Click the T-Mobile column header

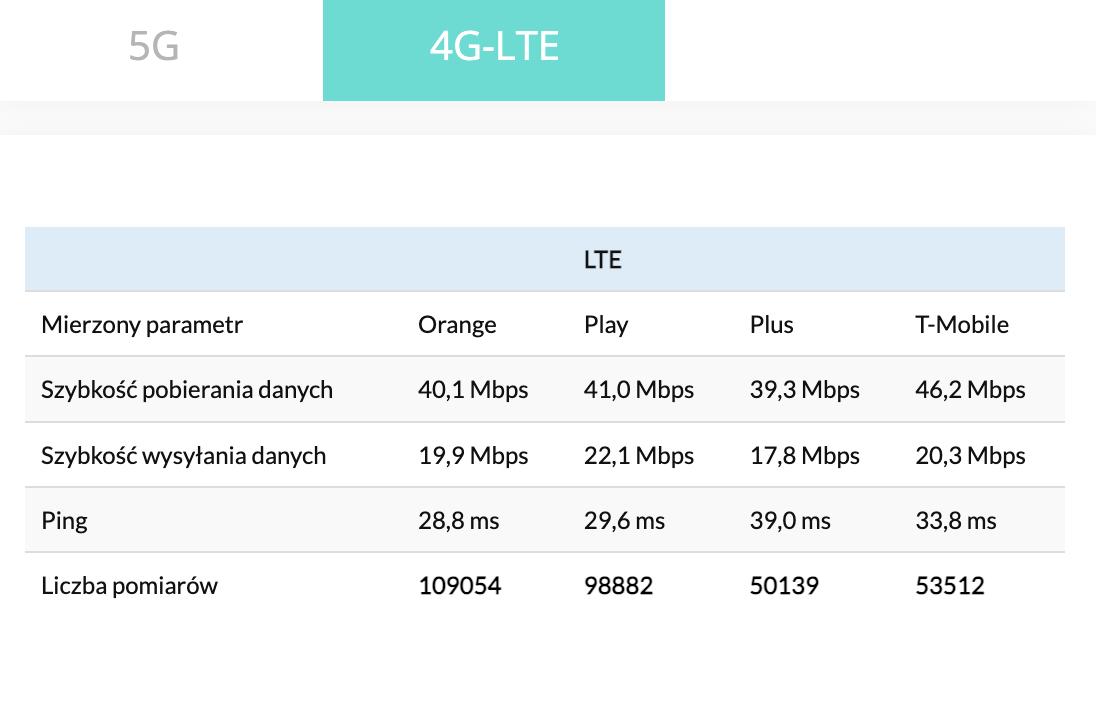point(962,325)
